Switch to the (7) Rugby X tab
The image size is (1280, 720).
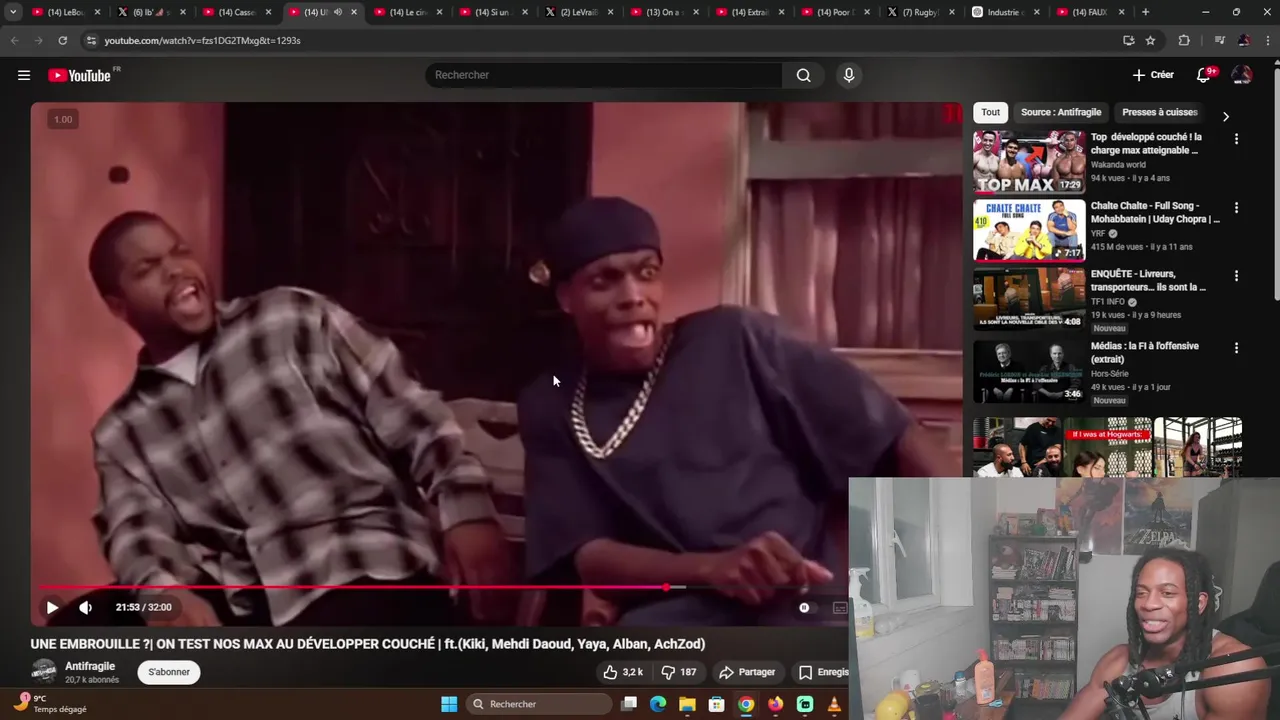pos(920,12)
